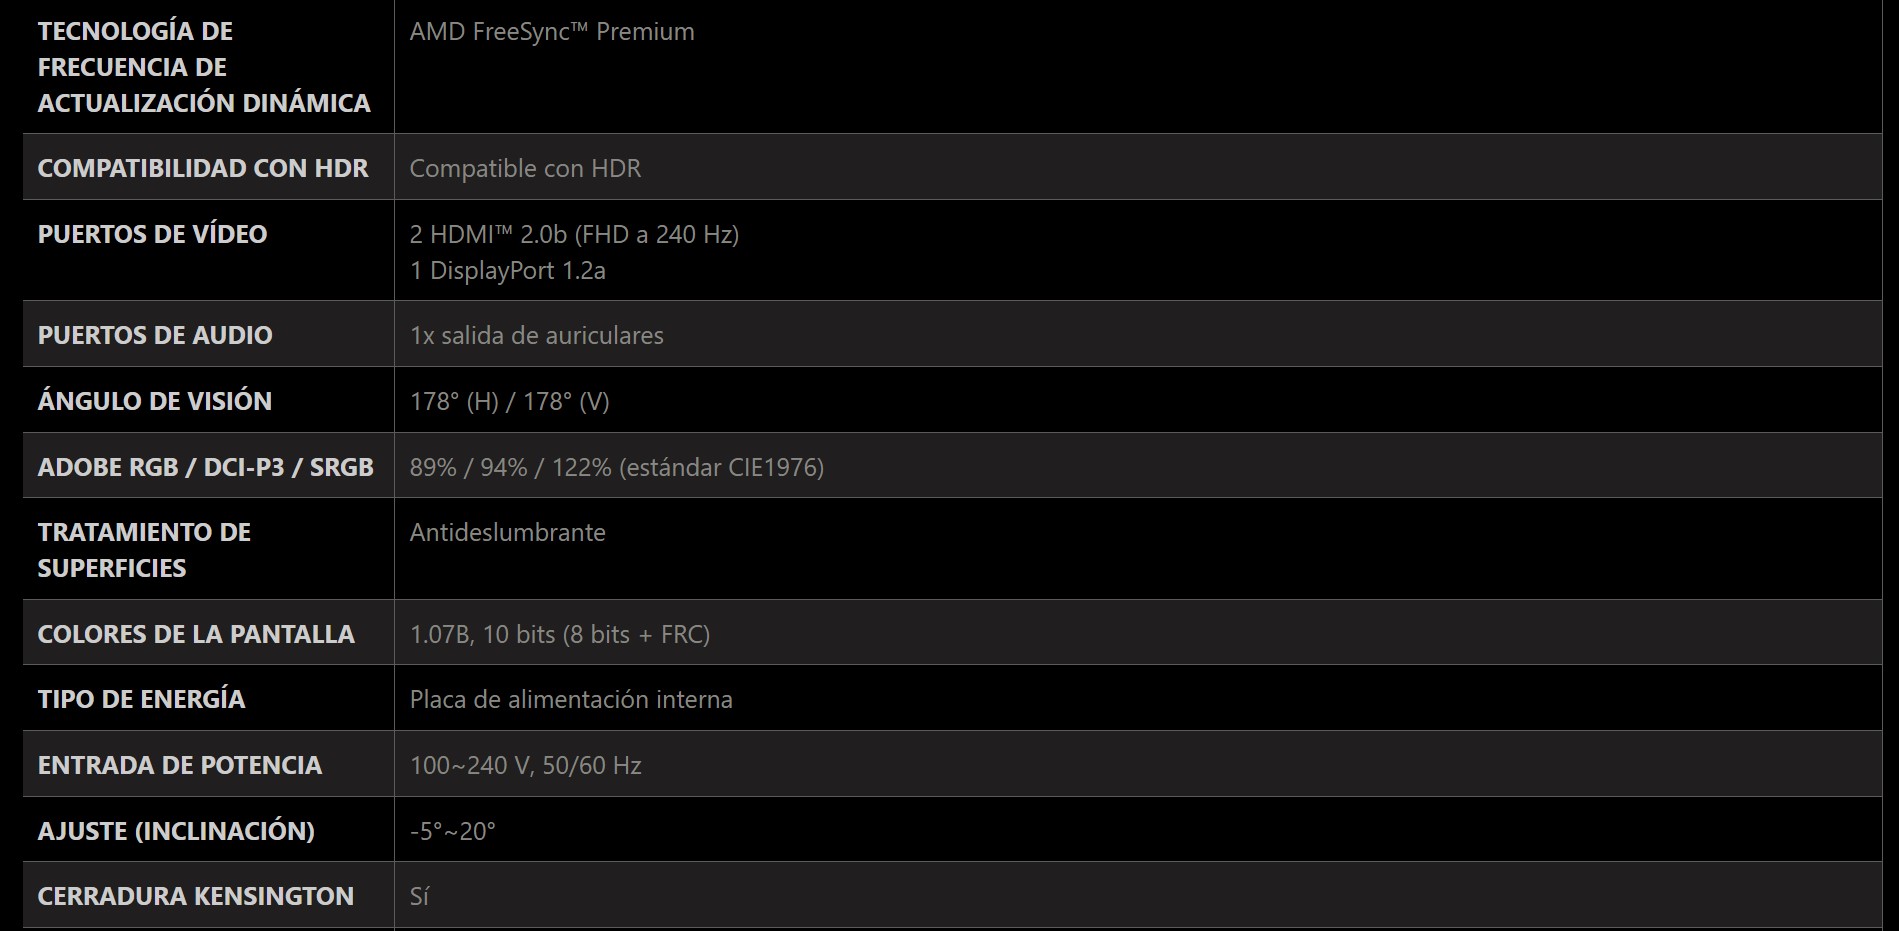Select the 1.07B, 10 bits value
Screen dimensions: 1899x931
click(x=559, y=634)
